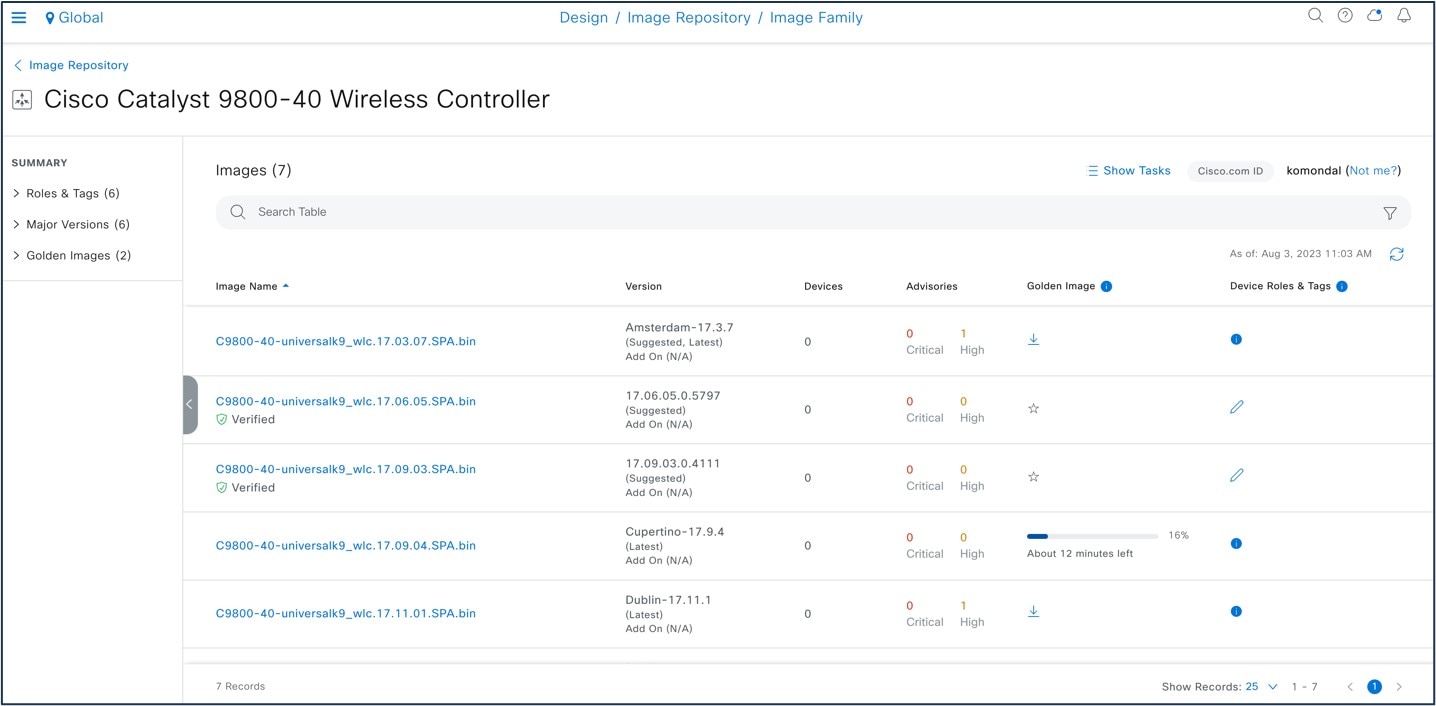Click the Search Table field
The height and width of the screenshot is (706, 1436).
(814, 212)
